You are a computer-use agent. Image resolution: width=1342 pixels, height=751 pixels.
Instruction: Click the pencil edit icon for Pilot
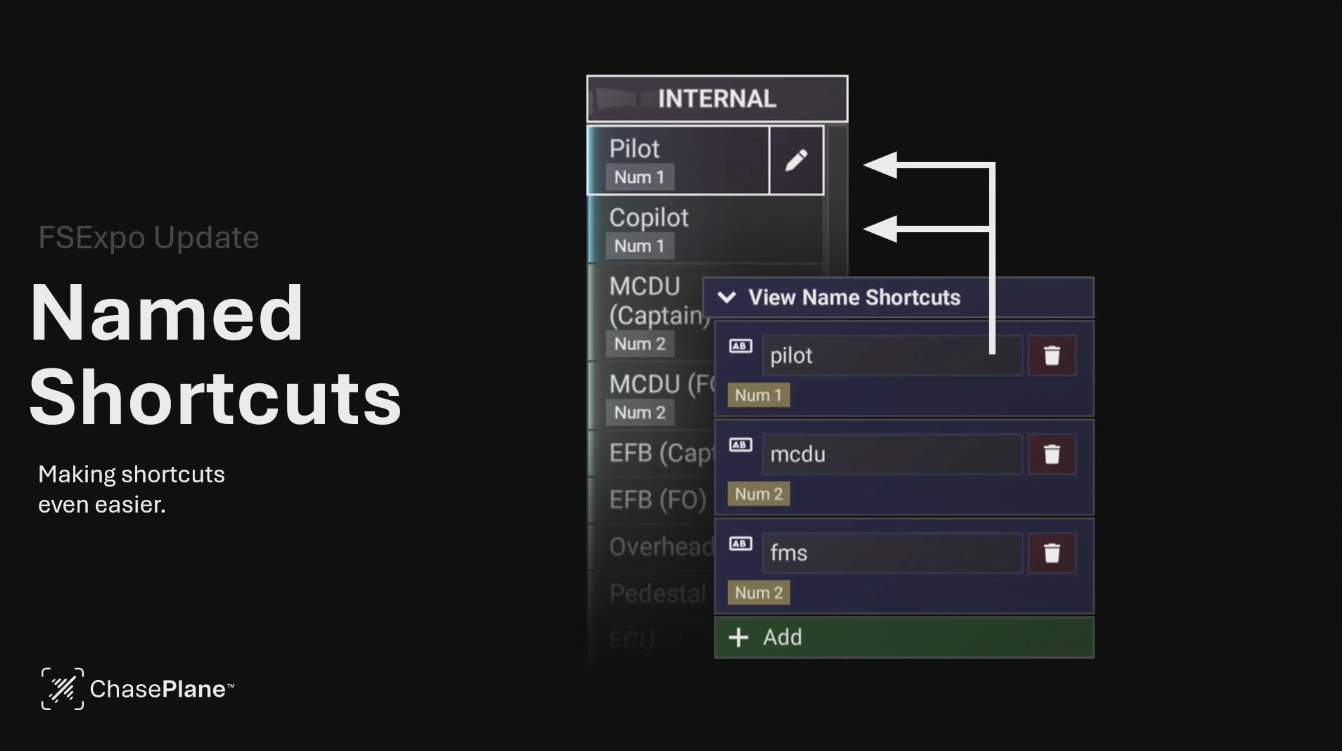796,160
